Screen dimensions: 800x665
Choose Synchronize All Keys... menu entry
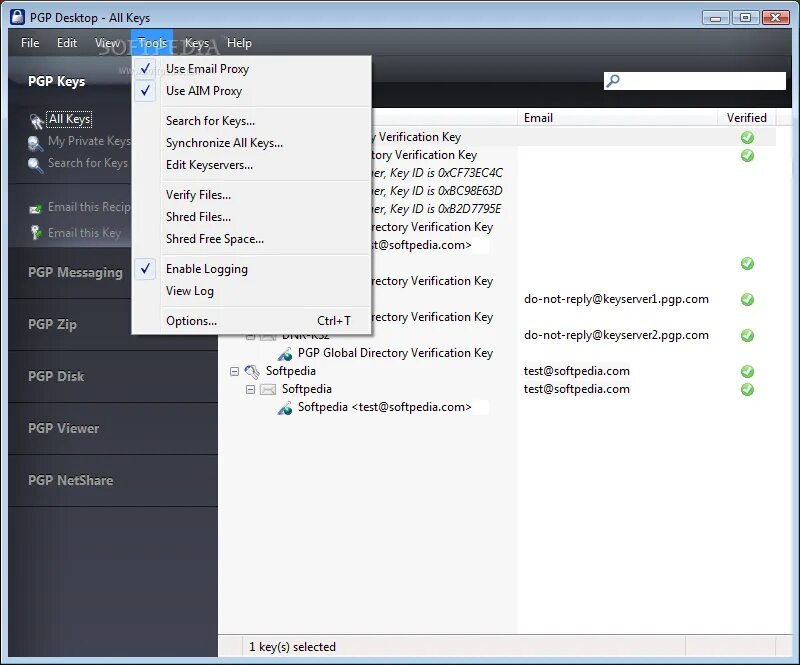click(251, 143)
